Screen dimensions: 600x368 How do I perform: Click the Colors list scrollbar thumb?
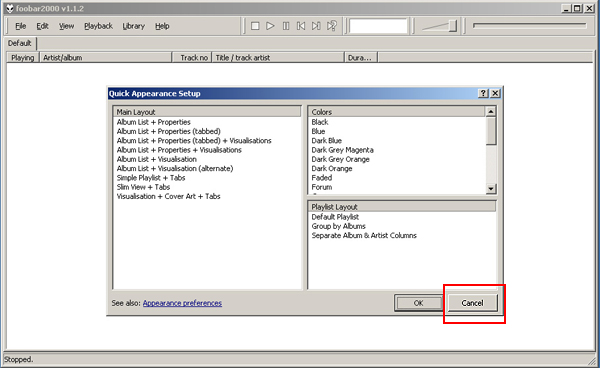point(491,131)
